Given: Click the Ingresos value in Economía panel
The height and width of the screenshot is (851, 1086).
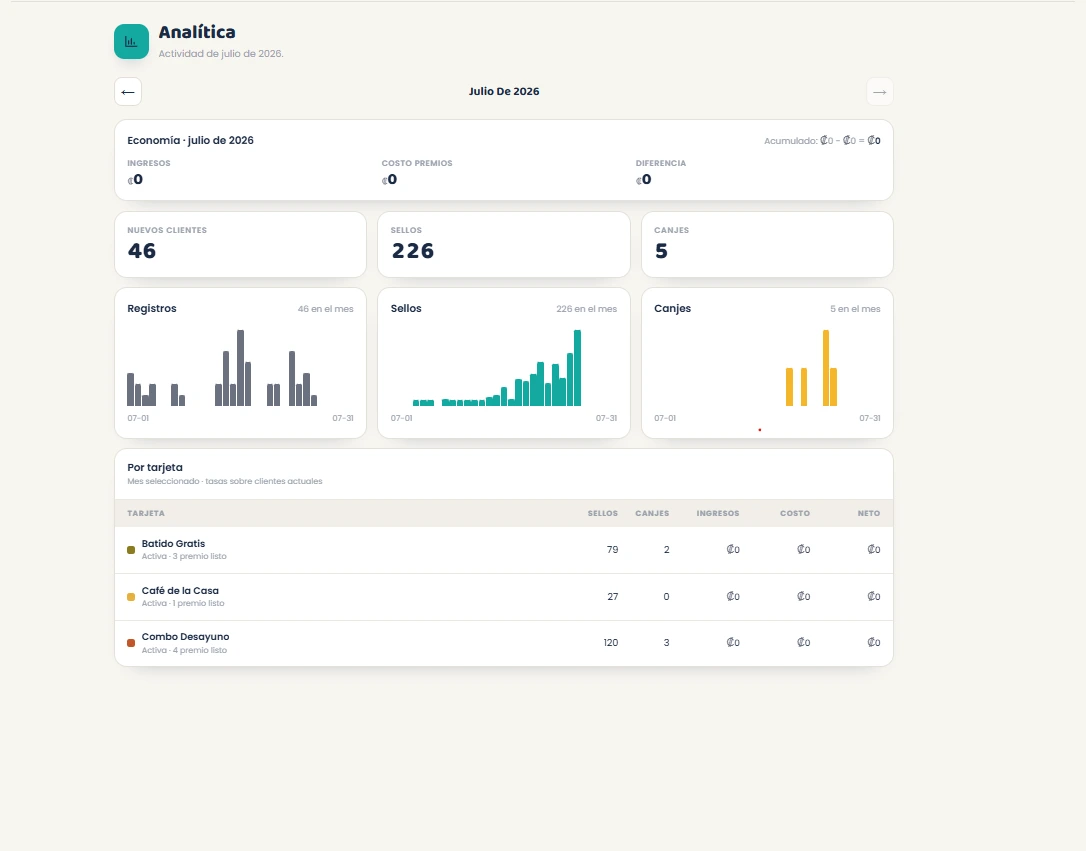Looking at the screenshot, I should coord(135,179).
